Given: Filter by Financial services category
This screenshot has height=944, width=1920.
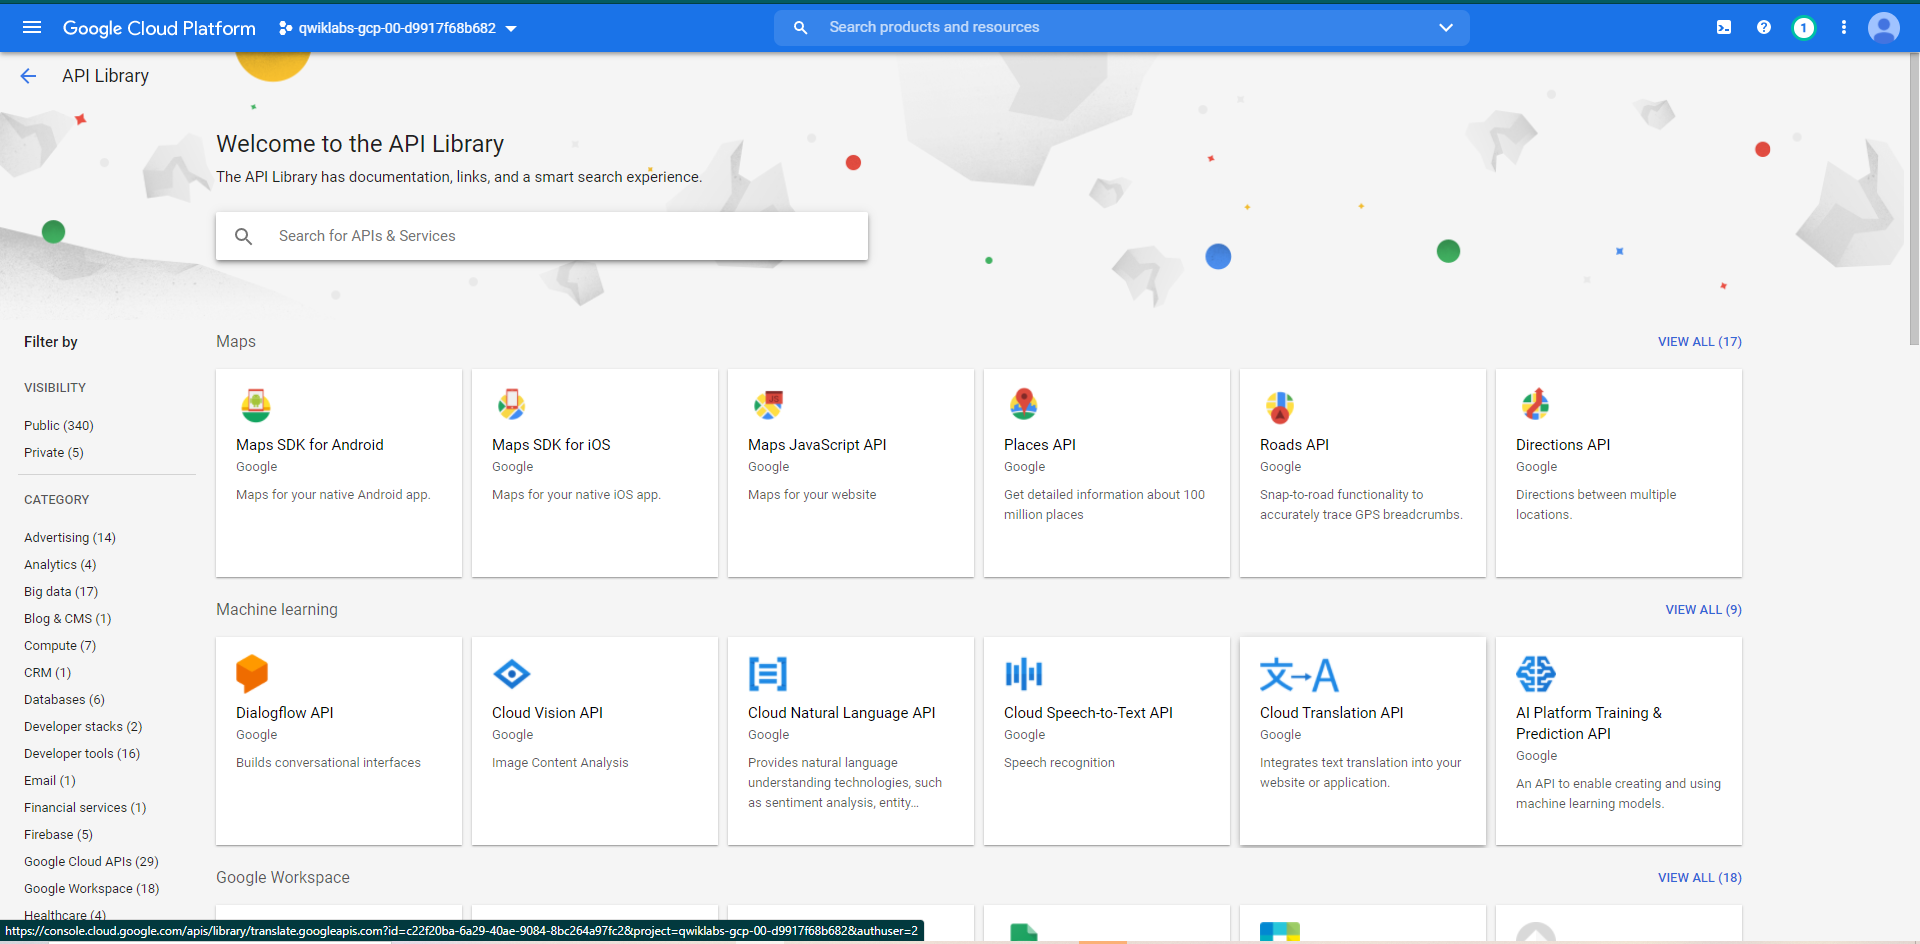Looking at the screenshot, I should (85, 808).
